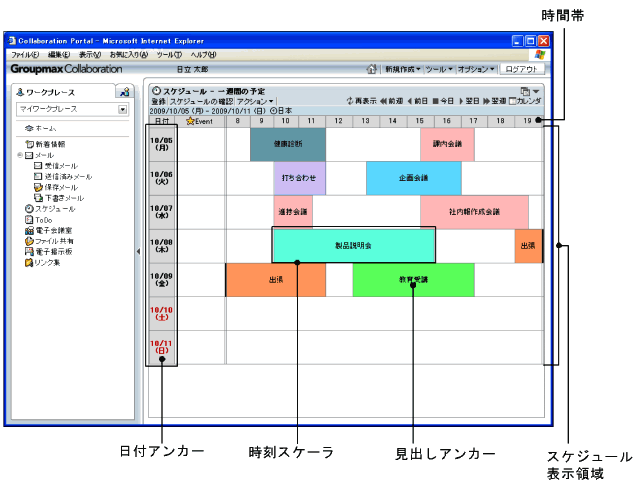
Task: Go to previous week with 前週
Action: click(391, 101)
